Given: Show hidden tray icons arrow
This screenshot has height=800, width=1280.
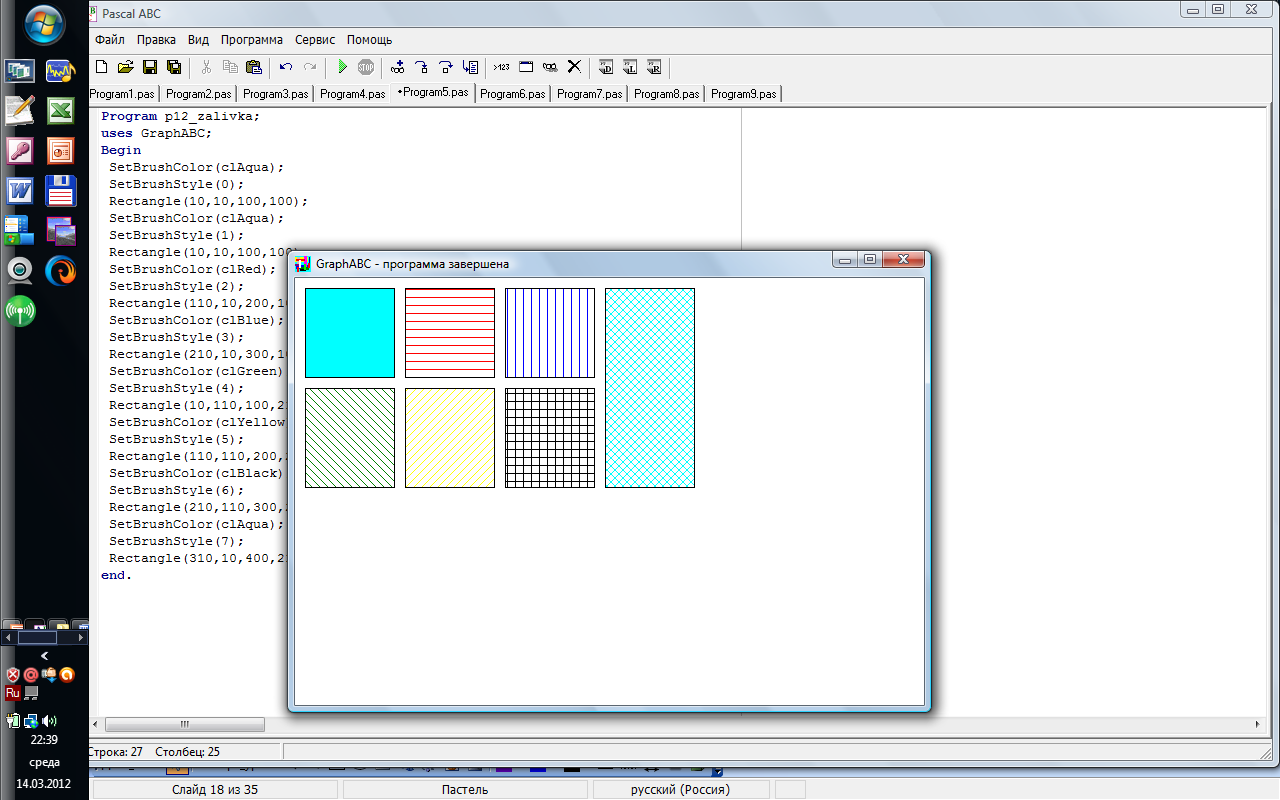Looking at the screenshot, I should coord(44,656).
